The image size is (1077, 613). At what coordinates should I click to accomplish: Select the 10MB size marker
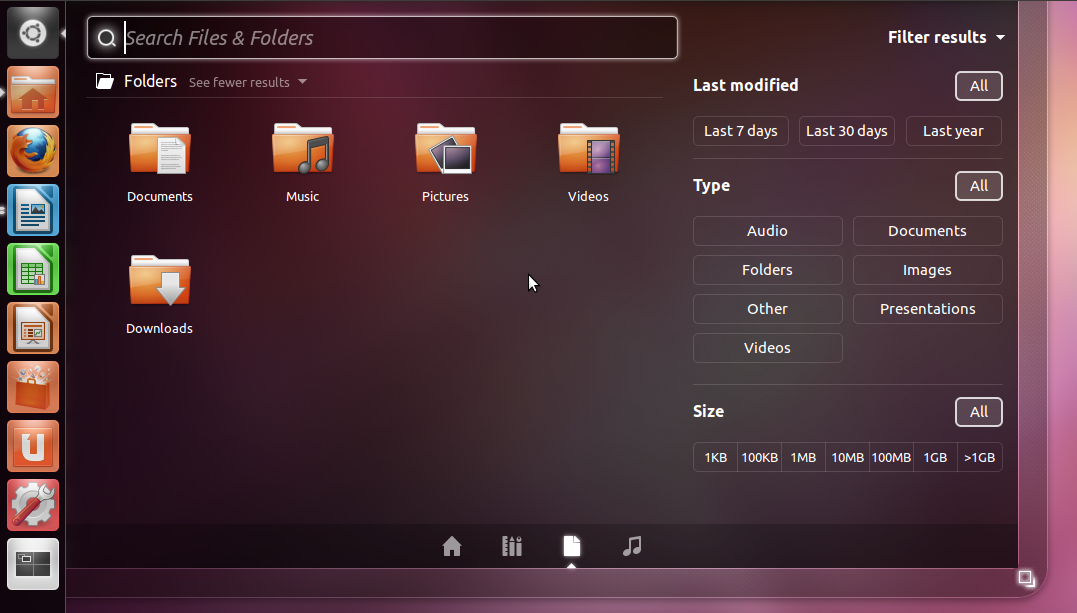coord(847,457)
